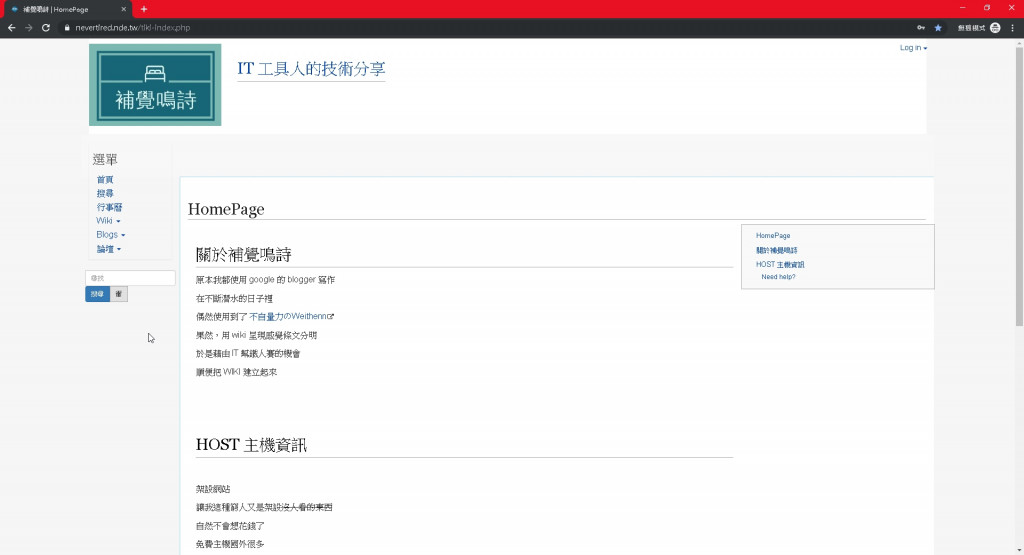Open 行事曆 in the sidebar menu

[x=109, y=207]
